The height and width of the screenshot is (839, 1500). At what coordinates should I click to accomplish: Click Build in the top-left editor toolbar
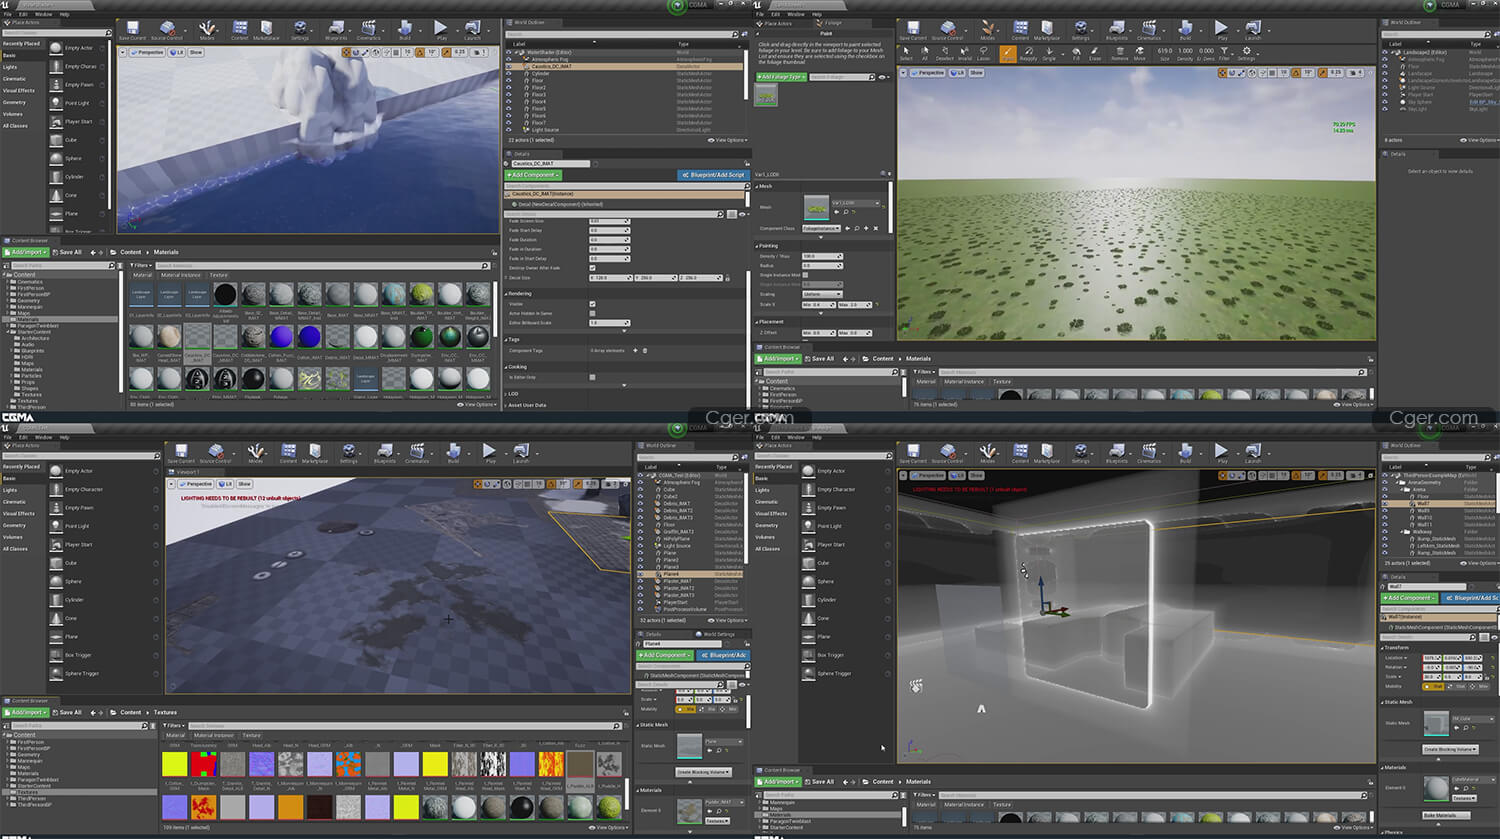[x=405, y=30]
